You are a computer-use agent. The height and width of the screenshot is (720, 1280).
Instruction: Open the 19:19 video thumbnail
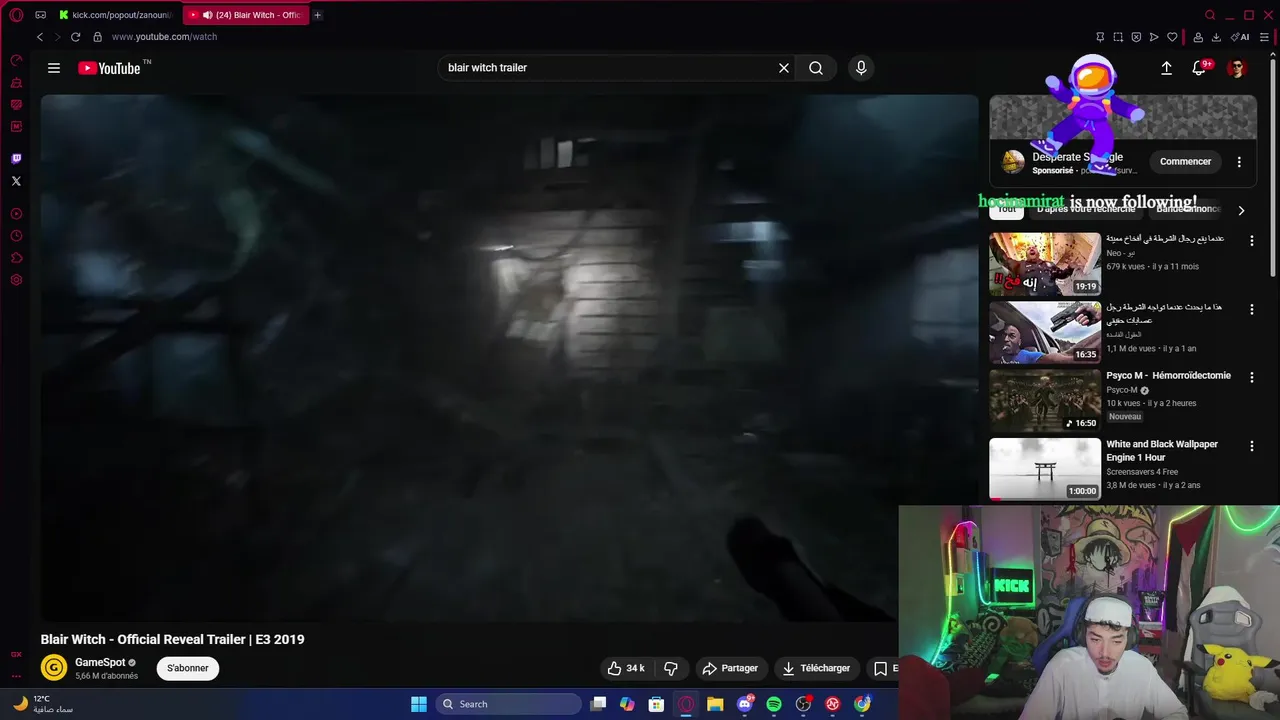pos(1045,264)
